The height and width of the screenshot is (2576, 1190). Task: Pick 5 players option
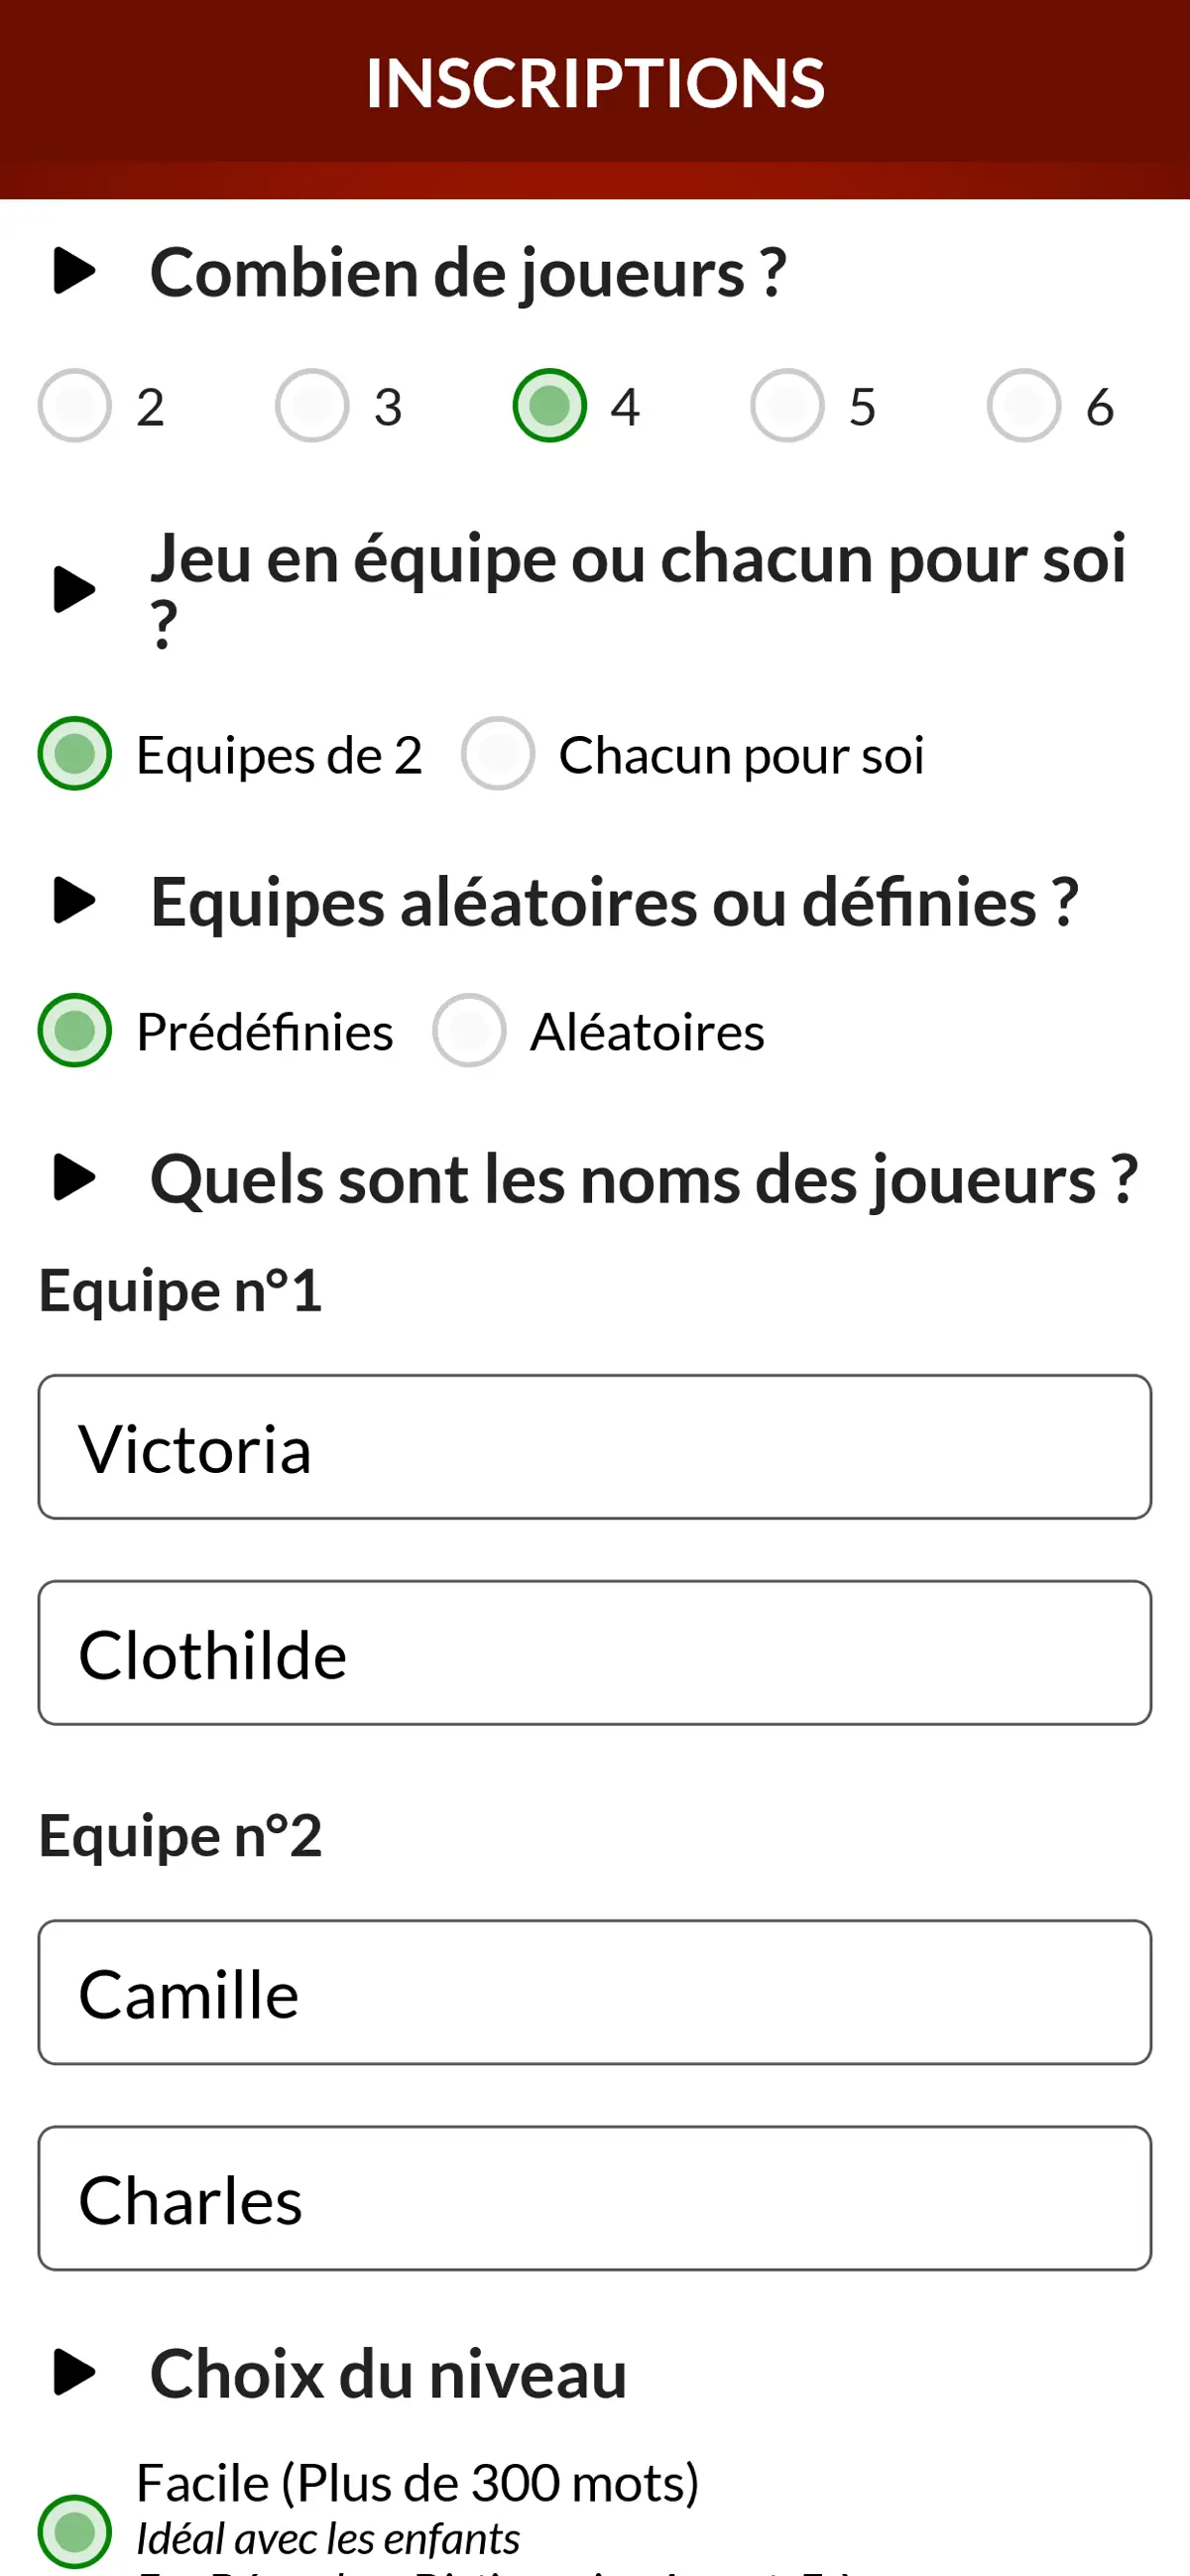coord(787,405)
